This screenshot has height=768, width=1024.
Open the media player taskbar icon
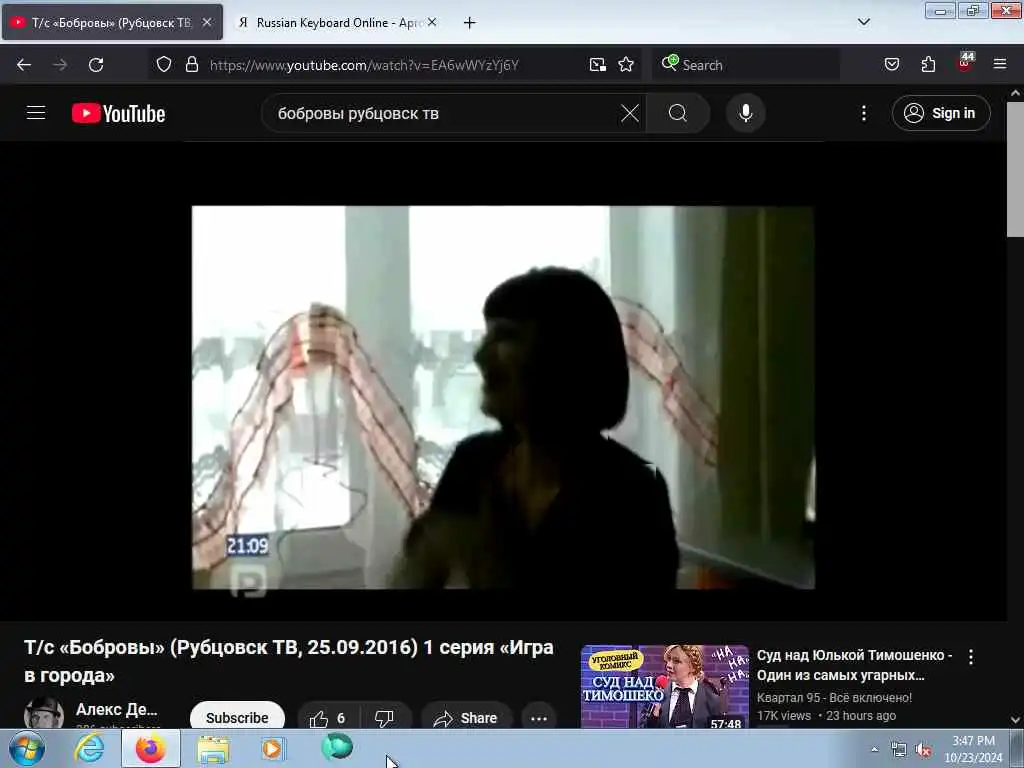(x=272, y=748)
